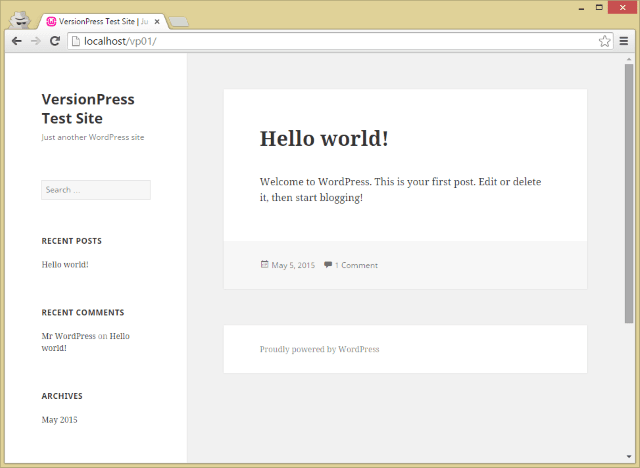Open a new tab button
Image resolution: width=640 pixels, height=468 pixels.
(179, 22)
